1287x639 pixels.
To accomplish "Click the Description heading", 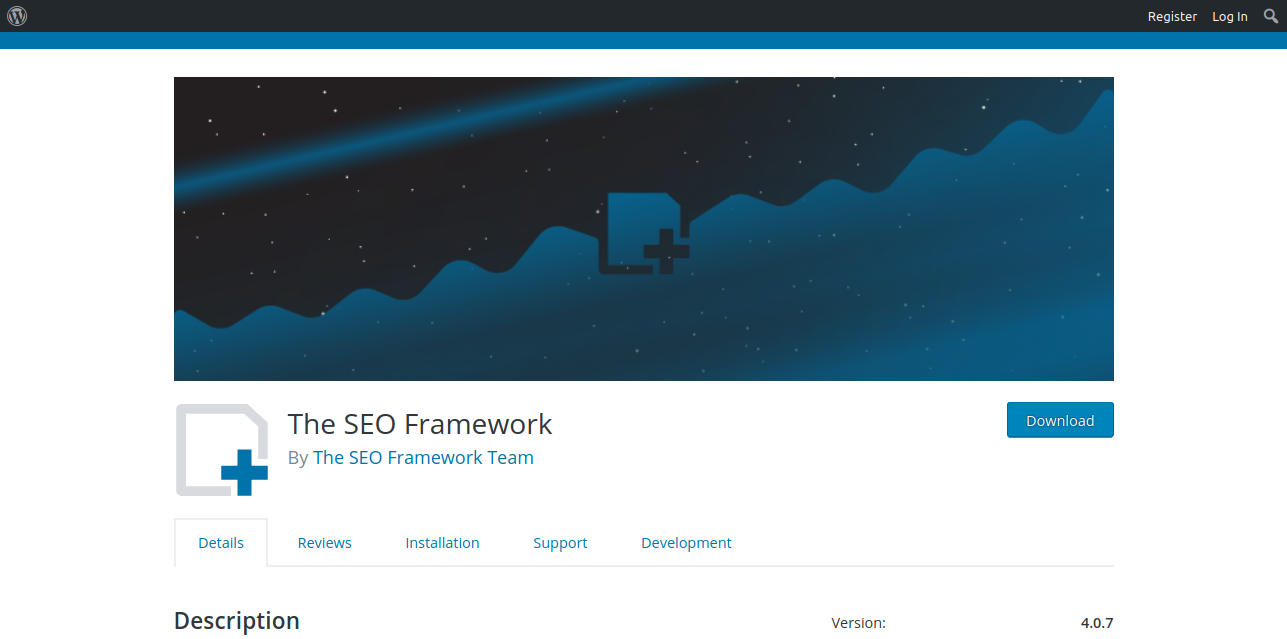I will [237, 621].
